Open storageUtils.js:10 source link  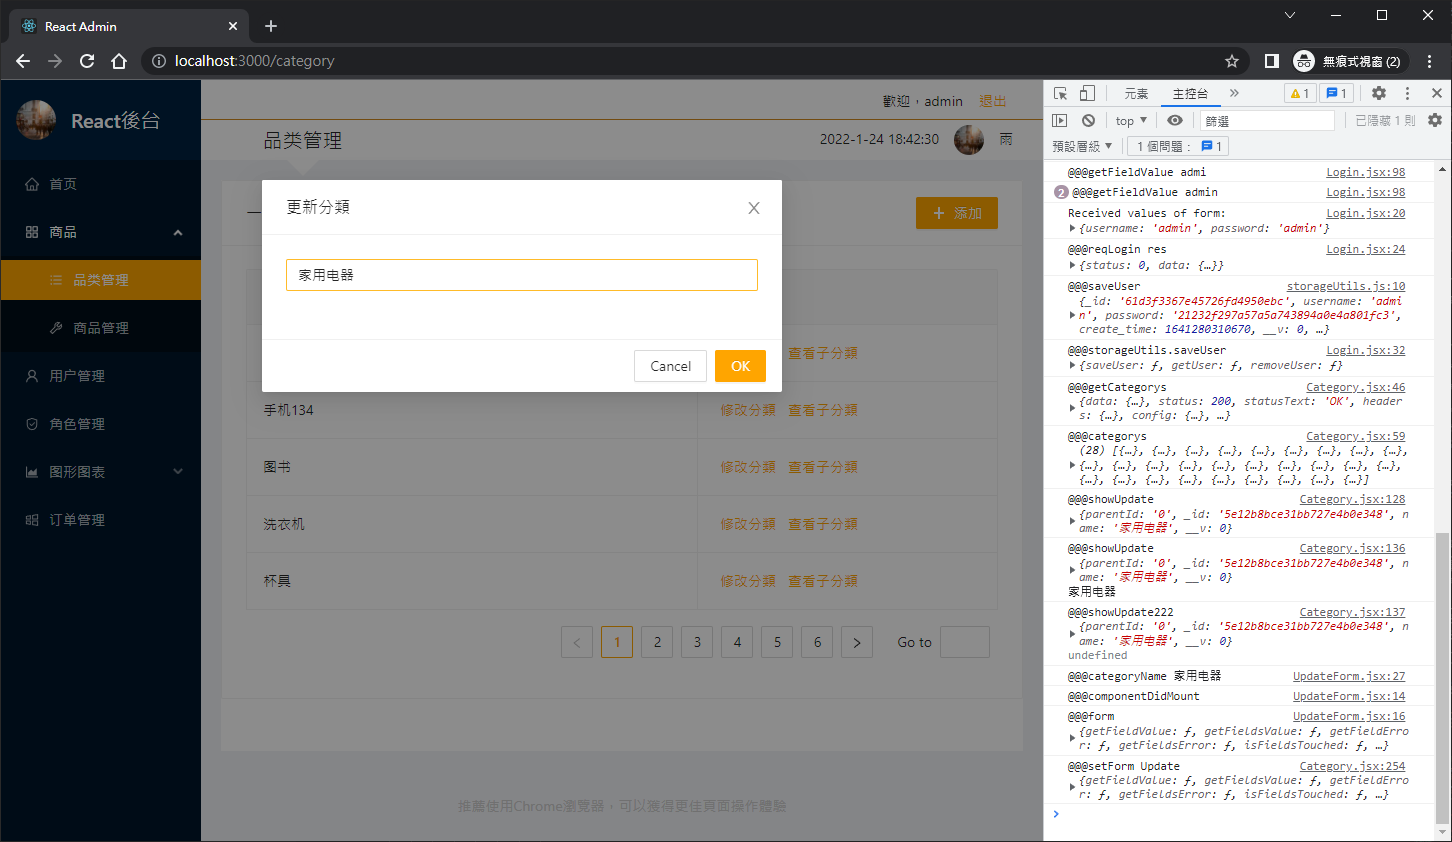coord(1345,286)
